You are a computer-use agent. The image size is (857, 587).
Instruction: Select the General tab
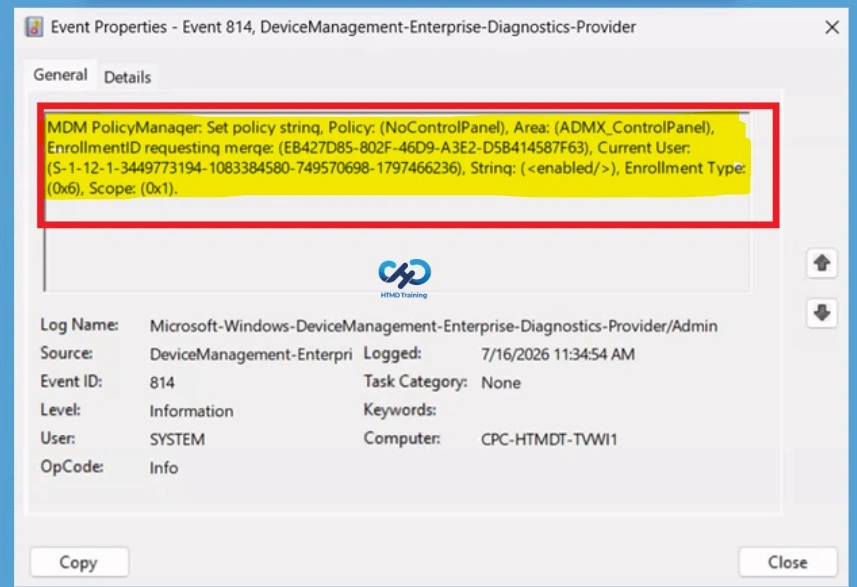pyautogui.click(x=60, y=75)
